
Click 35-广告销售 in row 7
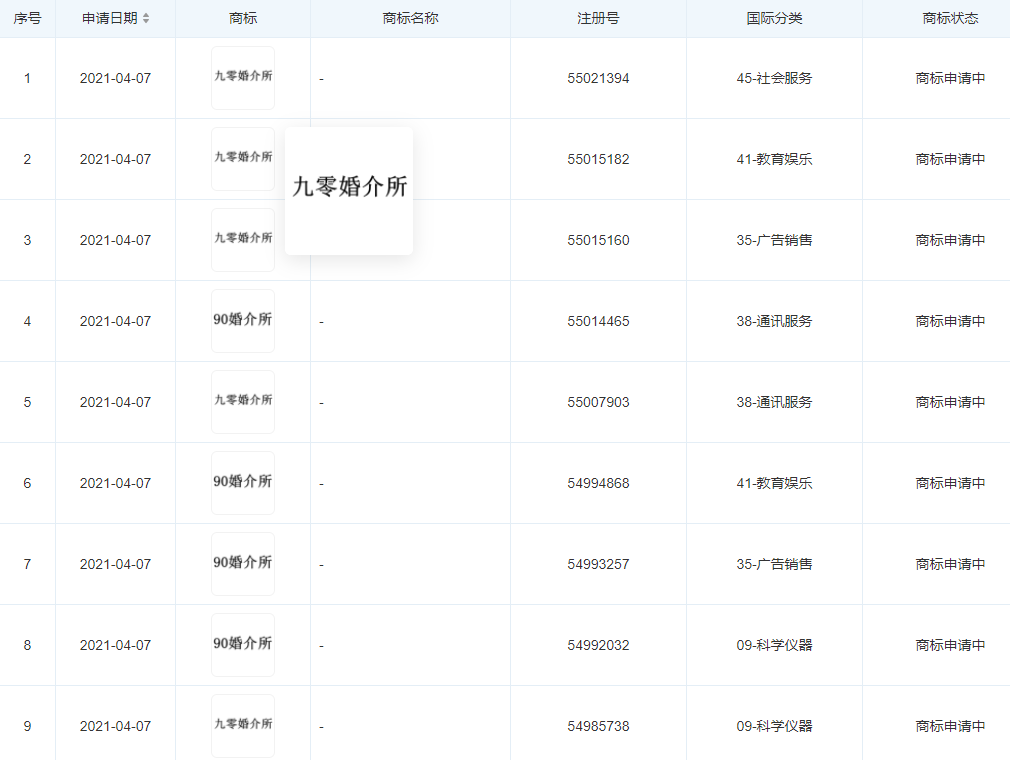click(774, 565)
